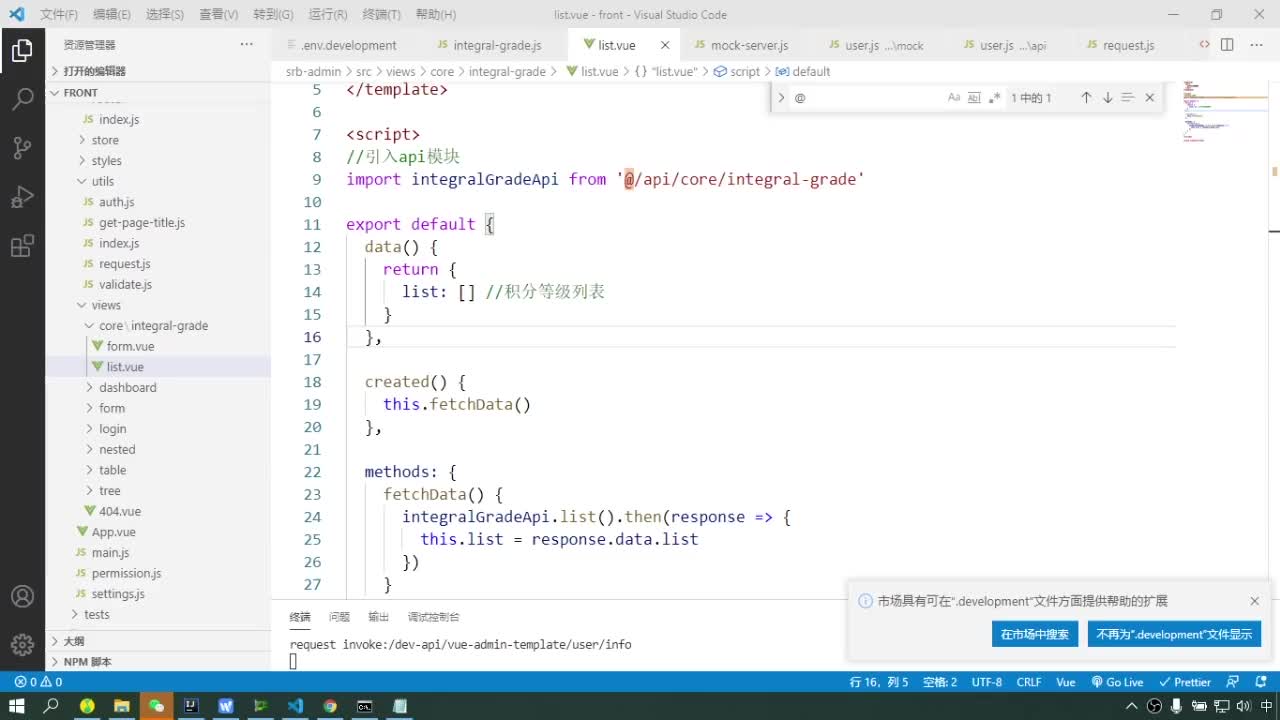Dismiss the marketplace extension notification
This screenshot has width=1280, height=720.
point(1254,601)
